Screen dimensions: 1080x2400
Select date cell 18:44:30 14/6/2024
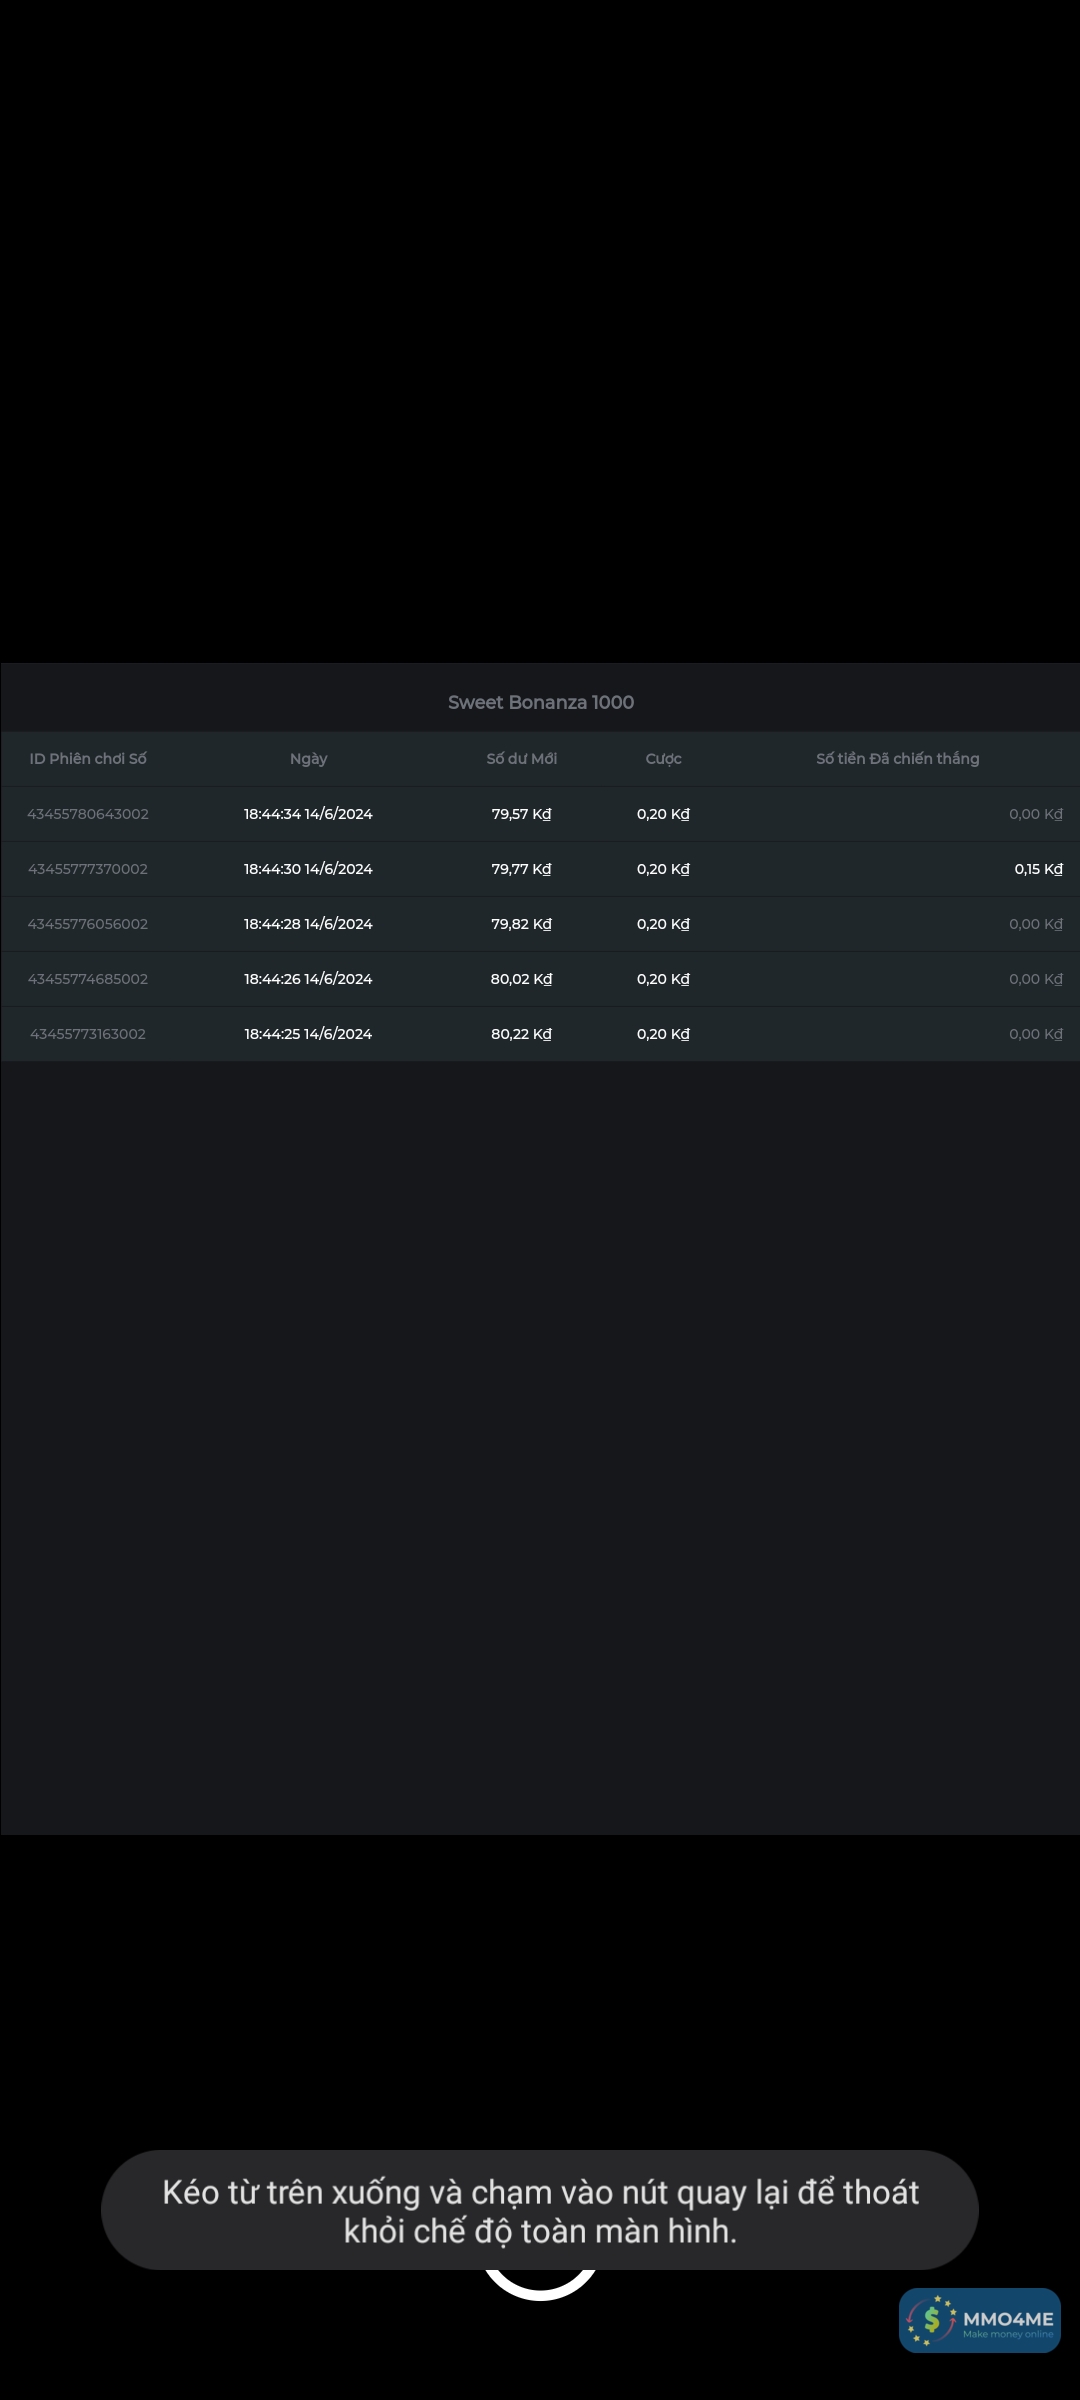pyautogui.click(x=308, y=869)
